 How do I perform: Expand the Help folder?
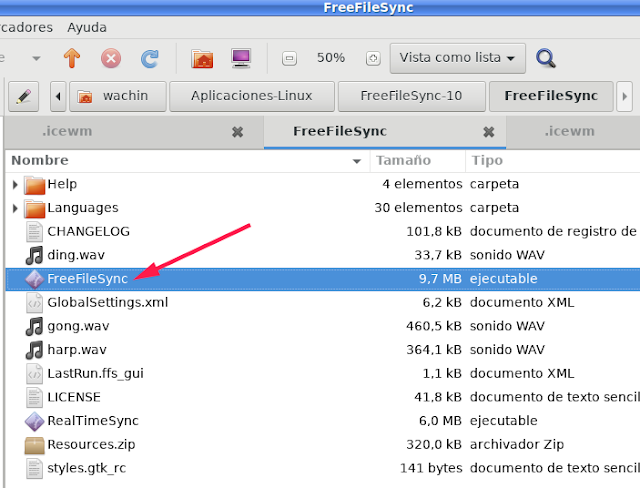click(15, 184)
